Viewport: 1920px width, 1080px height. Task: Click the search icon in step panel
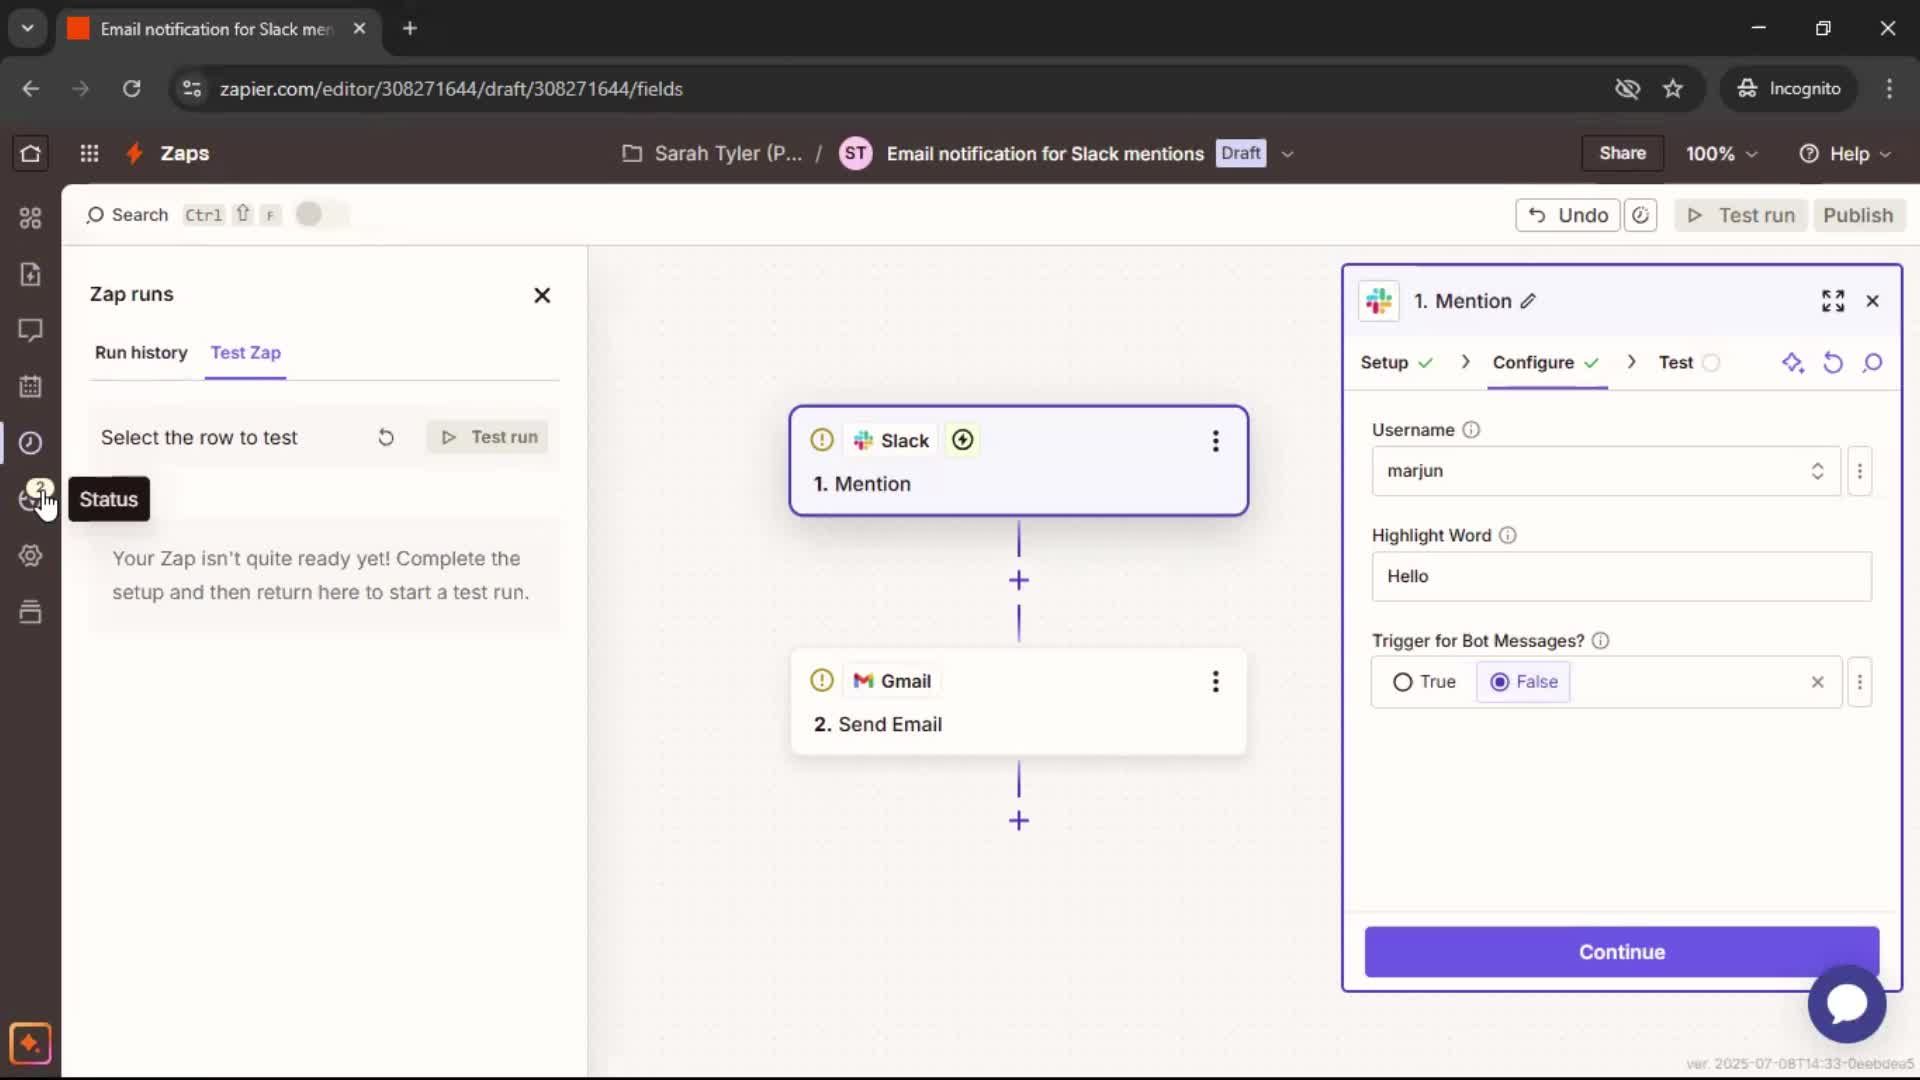(1872, 362)
